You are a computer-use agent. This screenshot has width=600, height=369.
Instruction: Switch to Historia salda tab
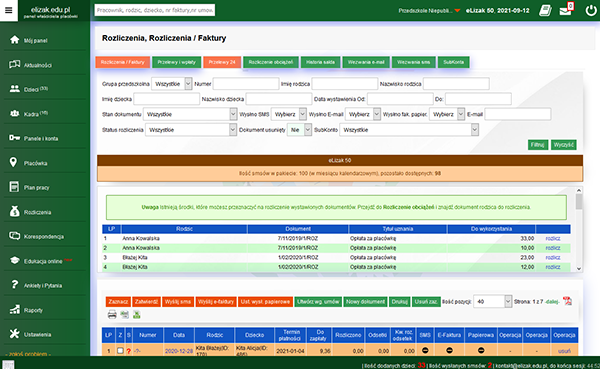[x=320, y=62]
